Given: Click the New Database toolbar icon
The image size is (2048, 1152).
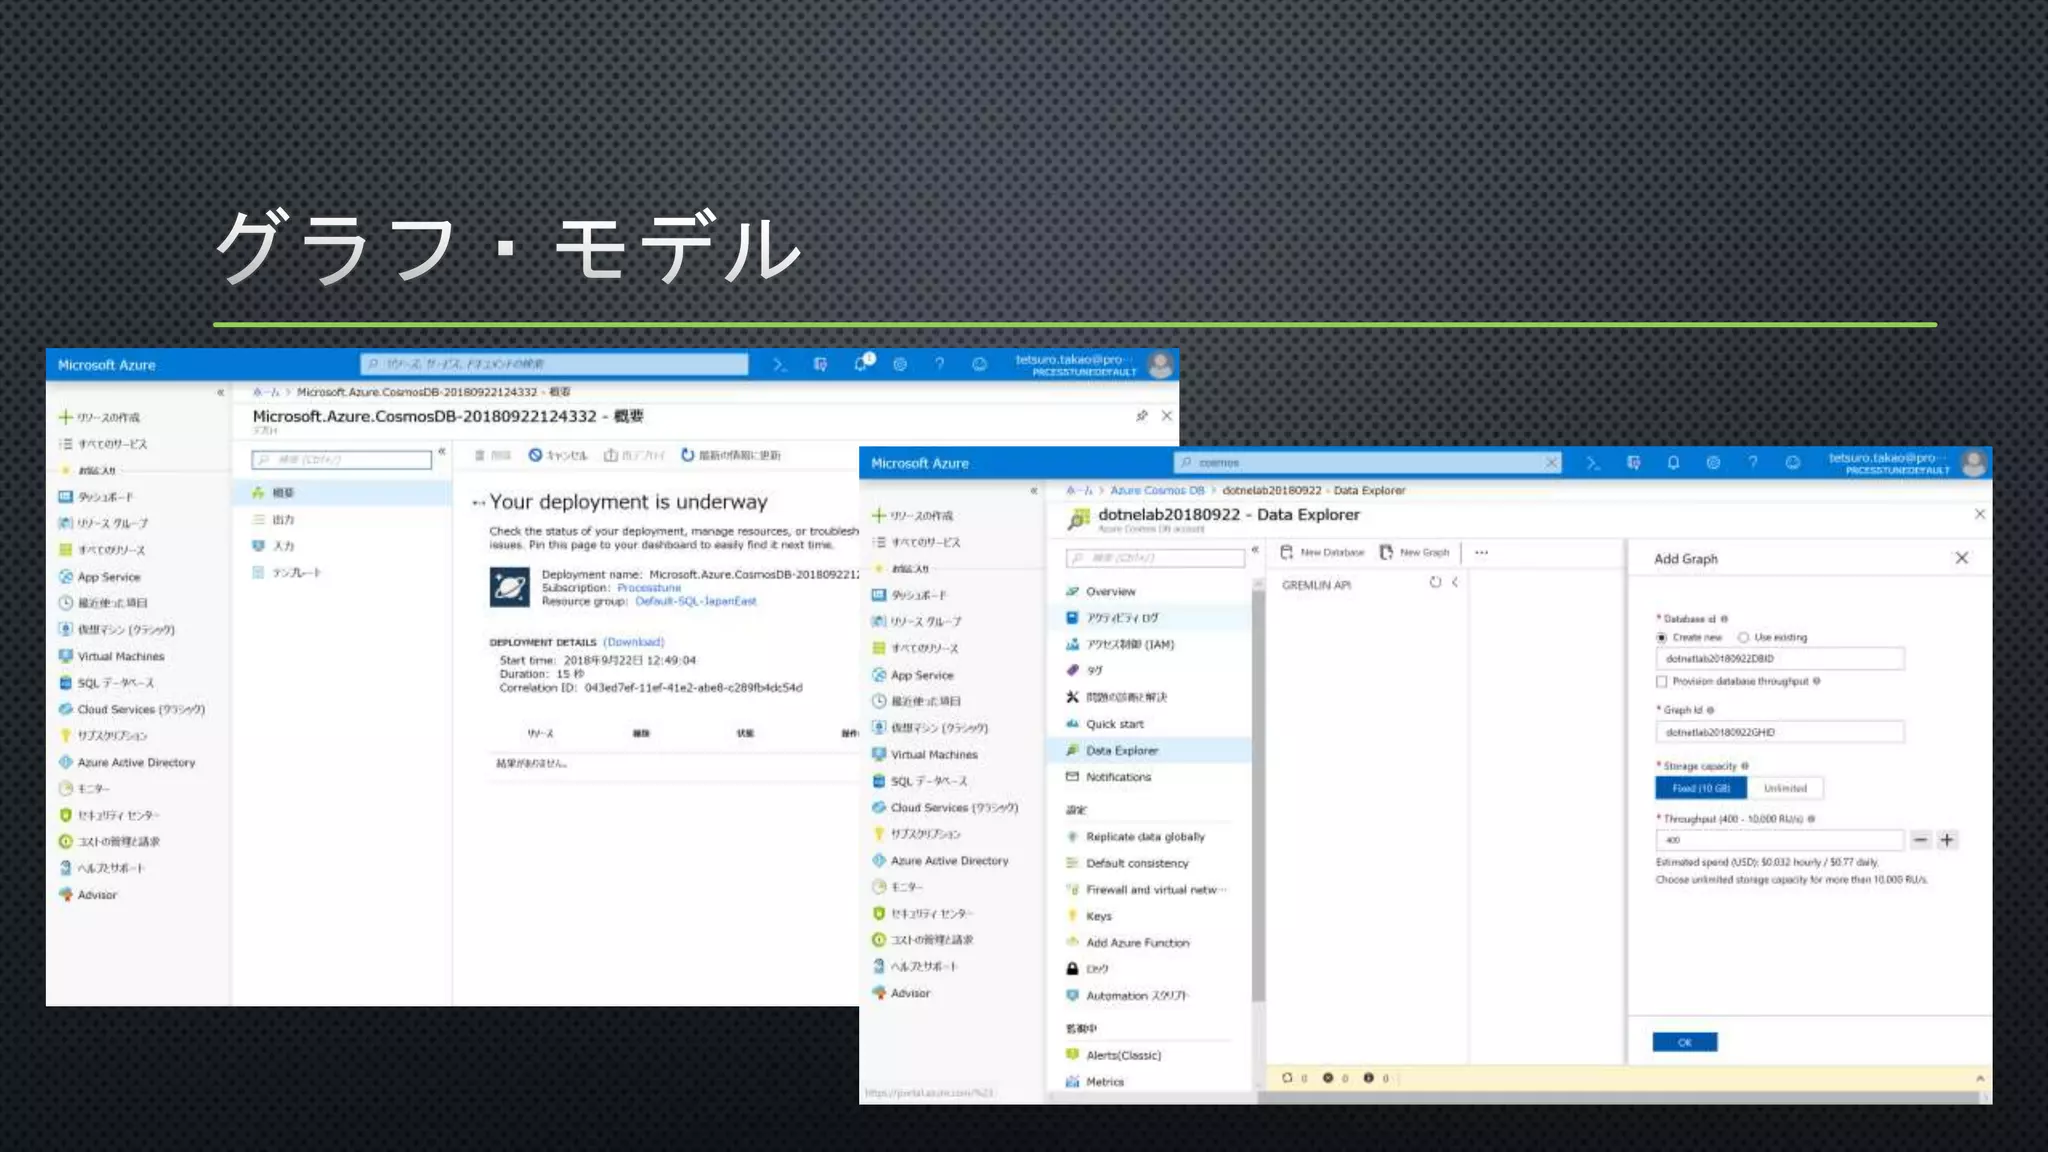Looking at the screenshot, I should tap(1287, 552).
